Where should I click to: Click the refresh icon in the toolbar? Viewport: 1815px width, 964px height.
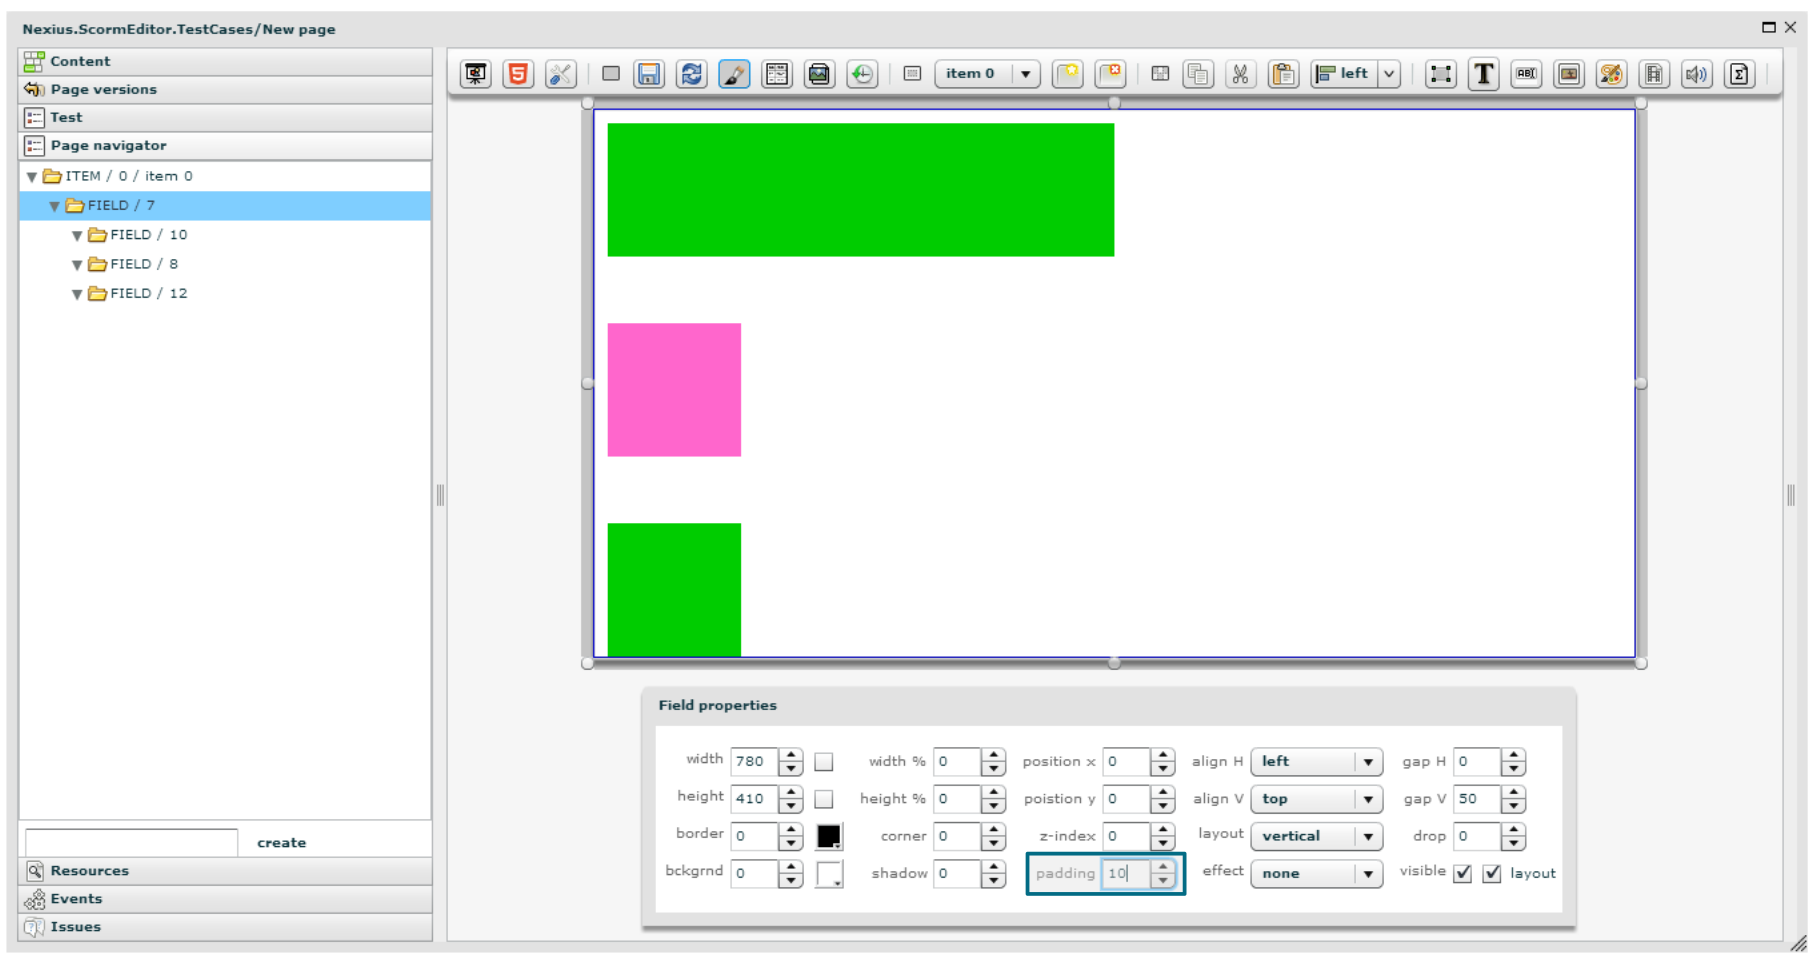click(x=691, y=74)
